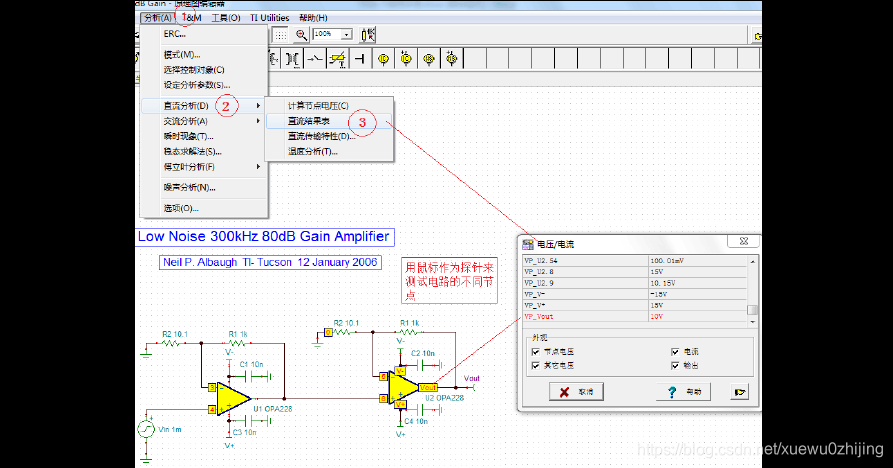This screenshot has width=893, height=468.
Task: Select the second yellow controlled source icon
Action: click(x=406, y=59)
